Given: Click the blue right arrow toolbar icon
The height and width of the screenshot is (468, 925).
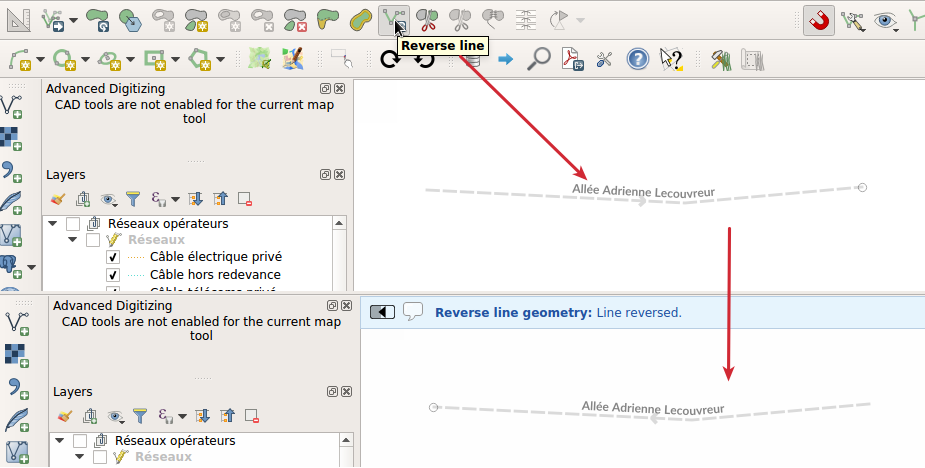Looking at the screenshot, I should tap(505, 59).
